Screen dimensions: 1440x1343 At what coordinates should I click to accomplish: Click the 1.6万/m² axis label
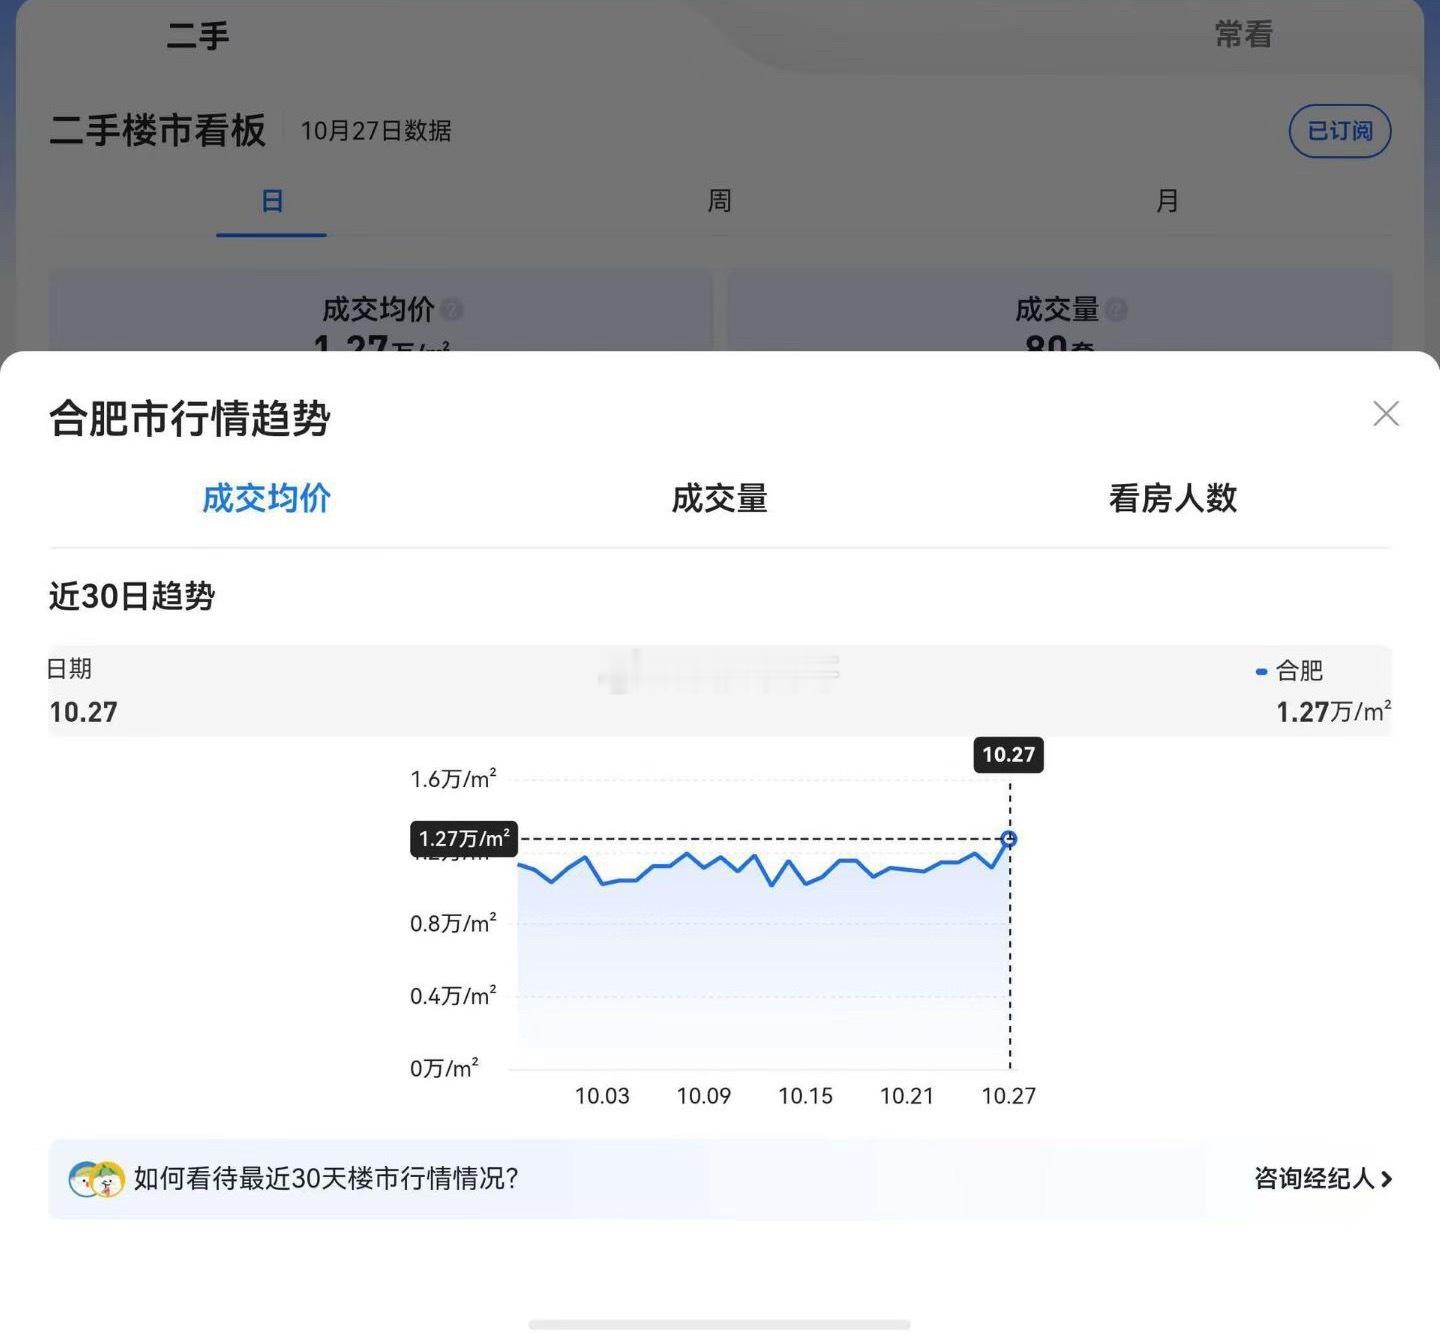tap(453, 779)
